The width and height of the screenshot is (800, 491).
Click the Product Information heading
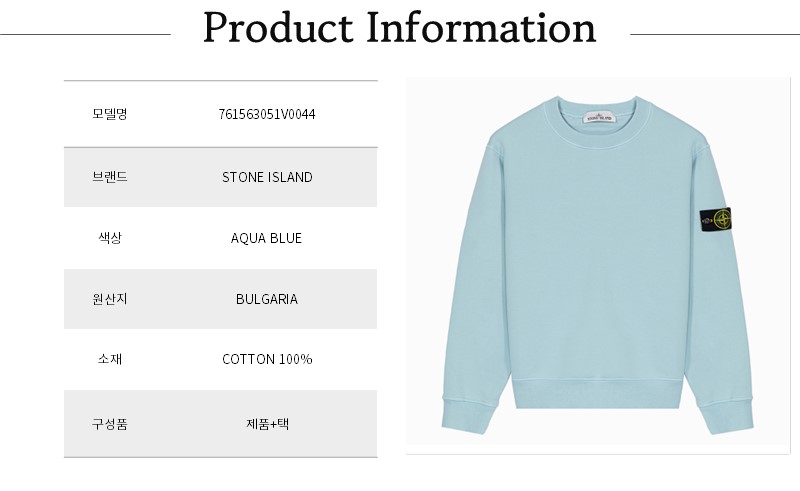point(400,29)
